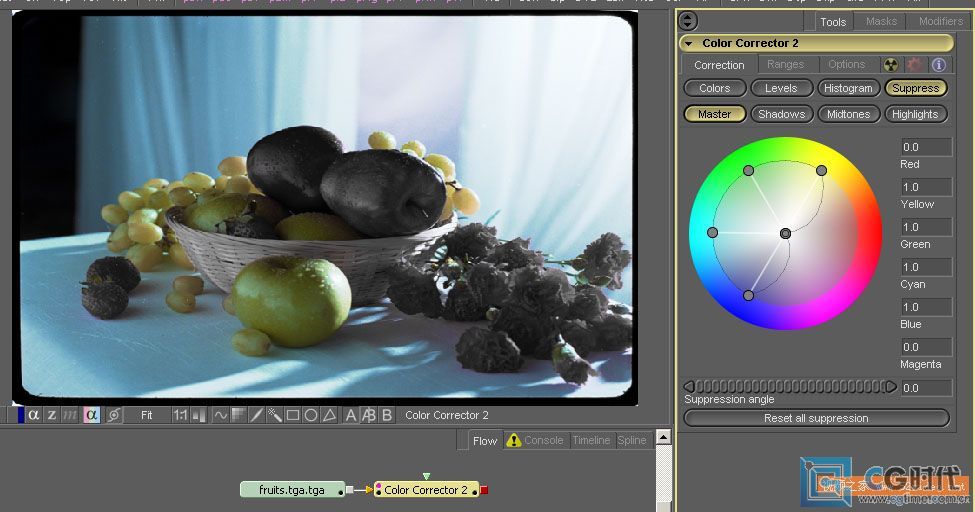Select the Midtones range toggle
Screen dimensions: 975x512
848,114
